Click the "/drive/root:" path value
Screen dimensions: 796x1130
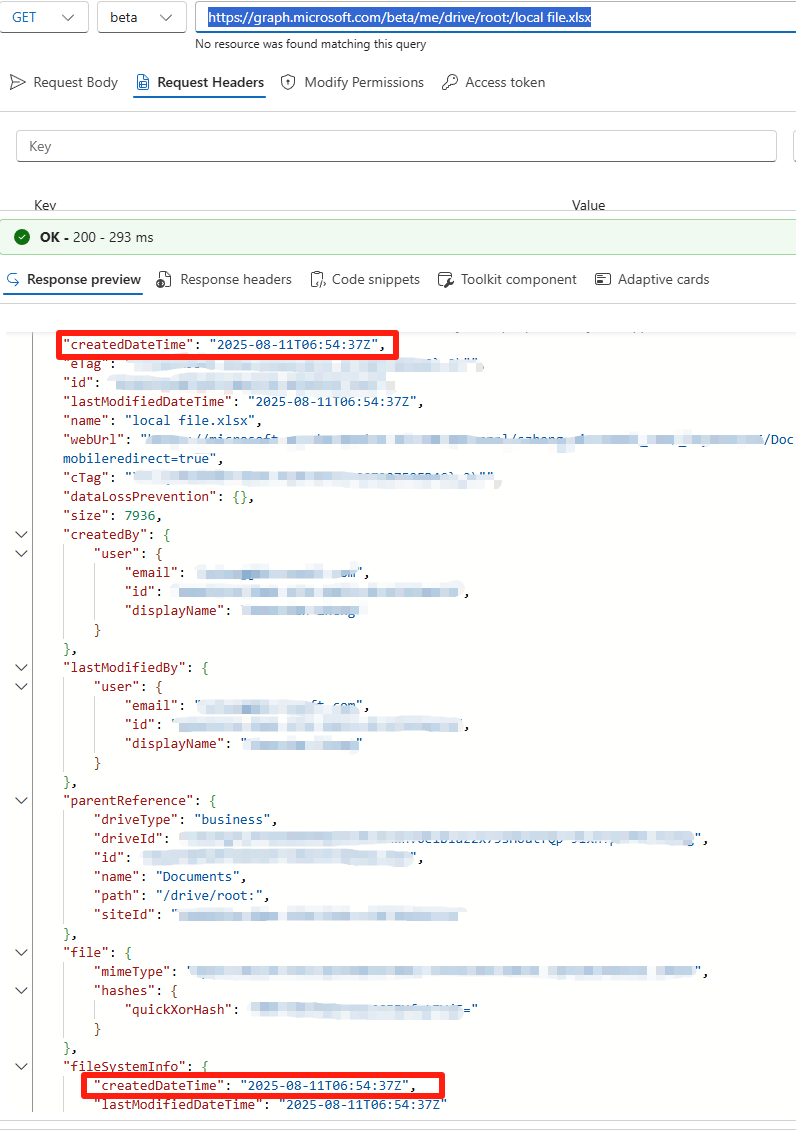[x=210, y=896]
